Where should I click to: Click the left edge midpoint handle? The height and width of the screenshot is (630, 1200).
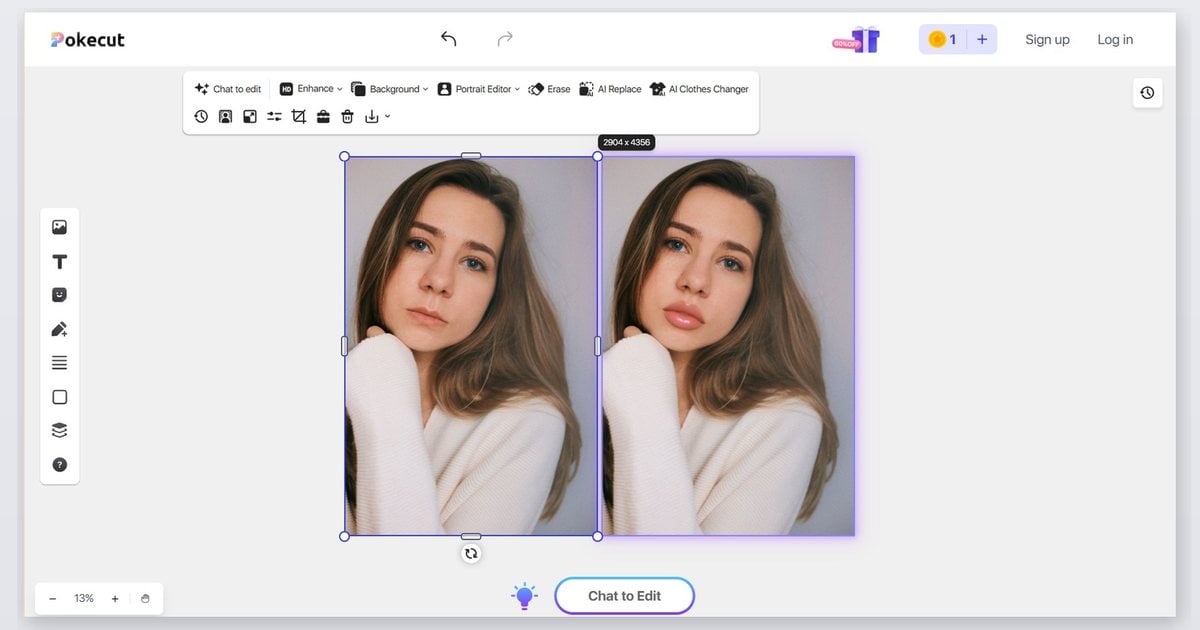345,346
